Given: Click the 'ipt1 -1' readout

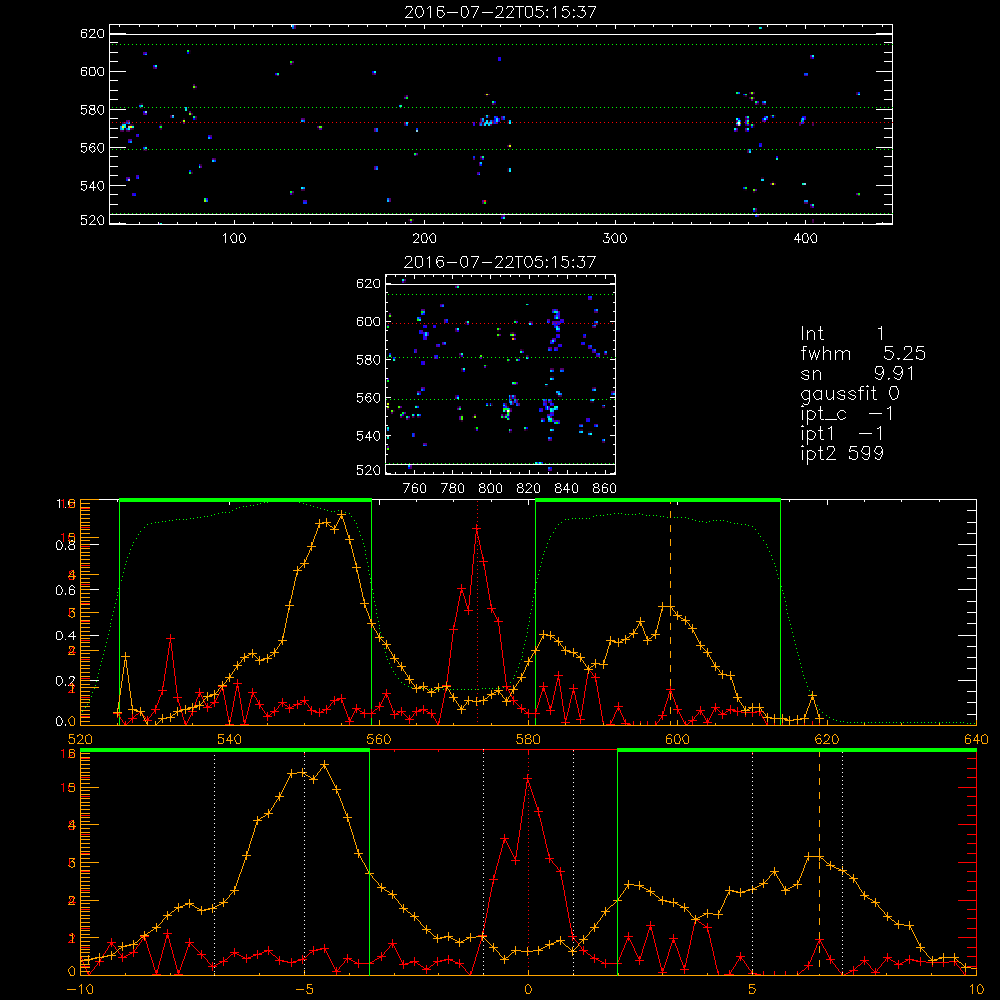Looking at the screenshot, I should (842, 434).
